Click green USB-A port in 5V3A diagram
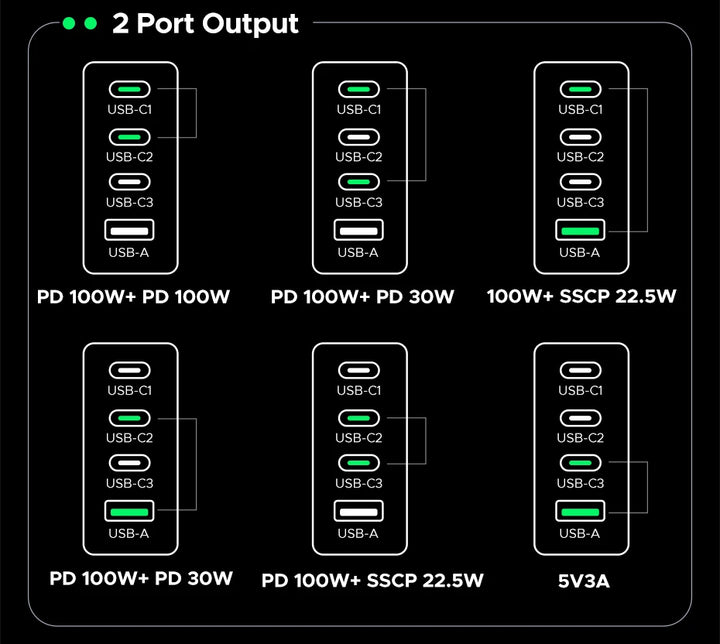Screen dimensions: 720x644 [x=580, y=511]
